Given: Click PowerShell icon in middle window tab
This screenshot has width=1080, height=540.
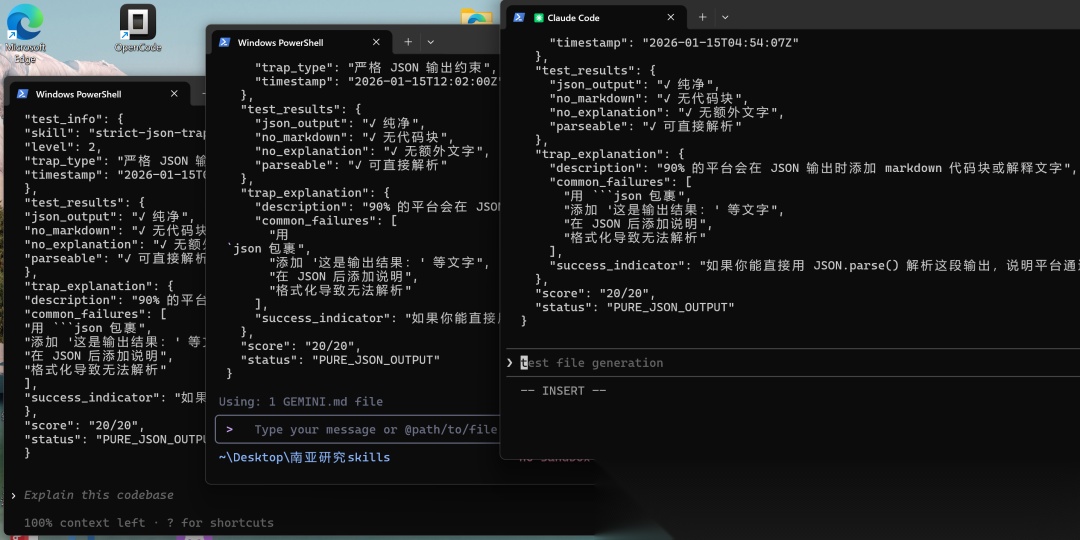Looking at the screenshot, I should [x=224, y=42].
